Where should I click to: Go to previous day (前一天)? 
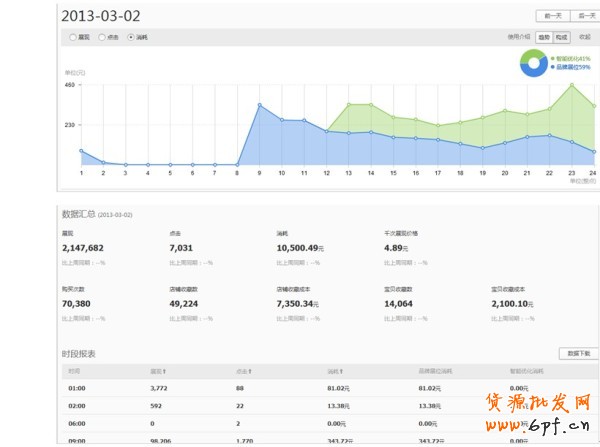coord(550,16)
